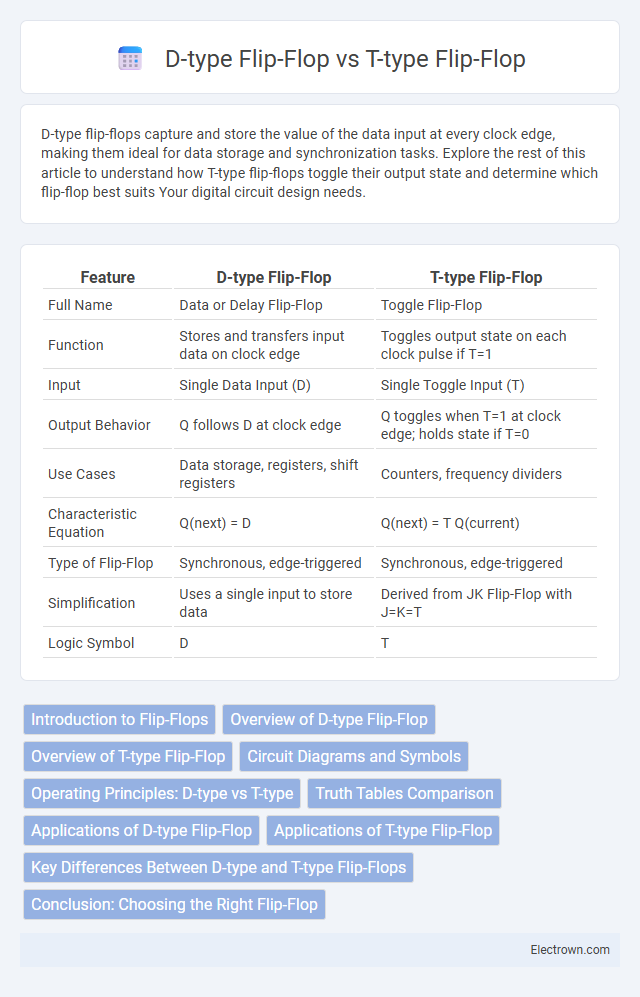
Task: Open Operating Principles: D-type vs T-type
Action: click(162, 793)
